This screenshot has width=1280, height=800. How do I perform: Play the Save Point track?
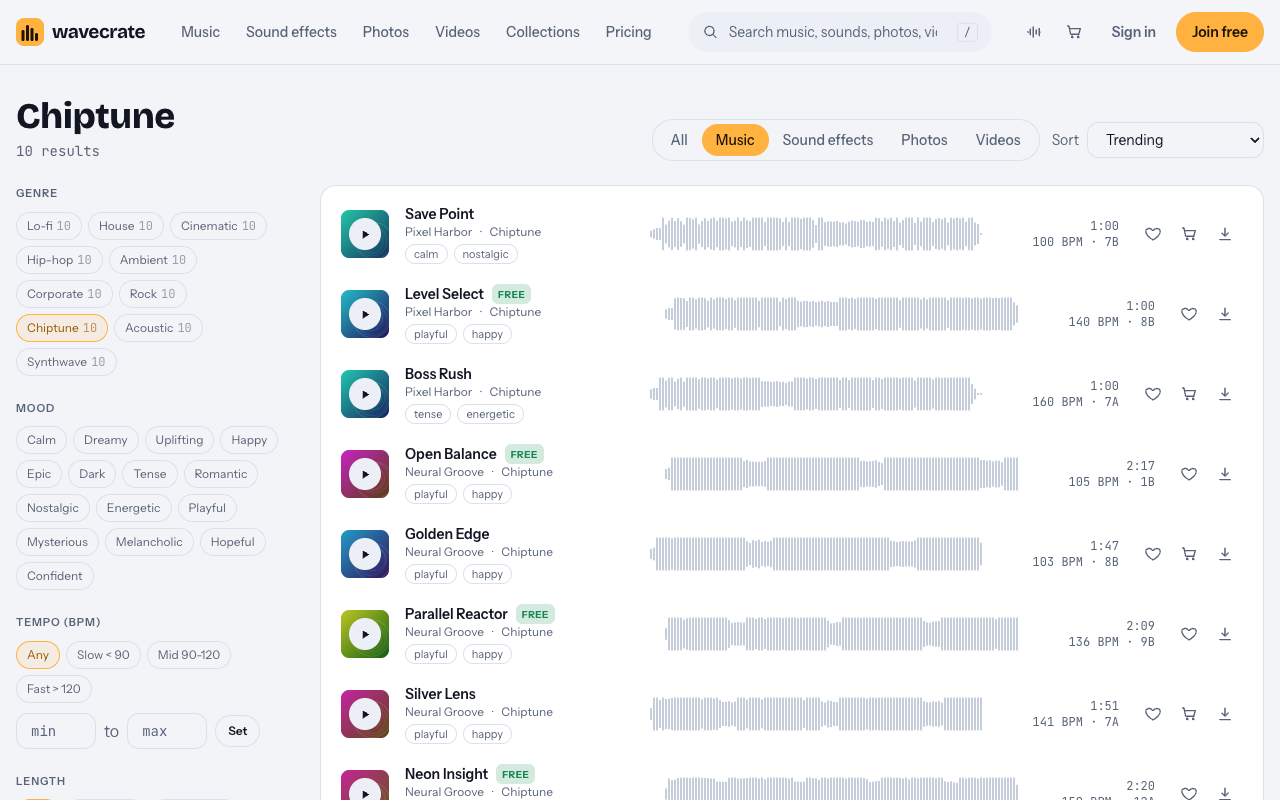(x=365, y=234)
